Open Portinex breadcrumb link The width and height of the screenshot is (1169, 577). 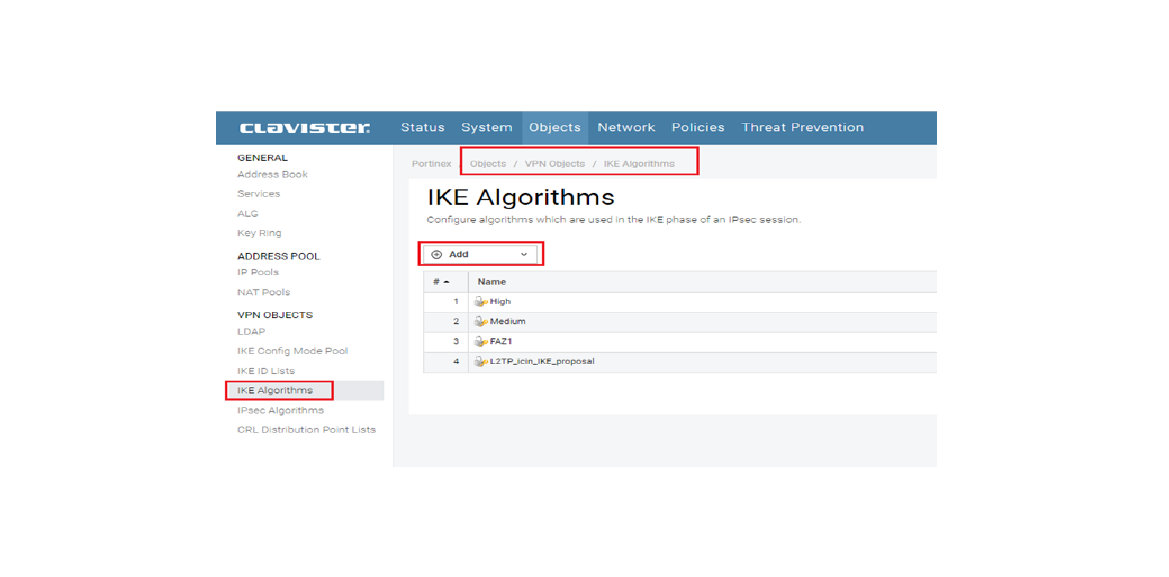coord(432,163)
